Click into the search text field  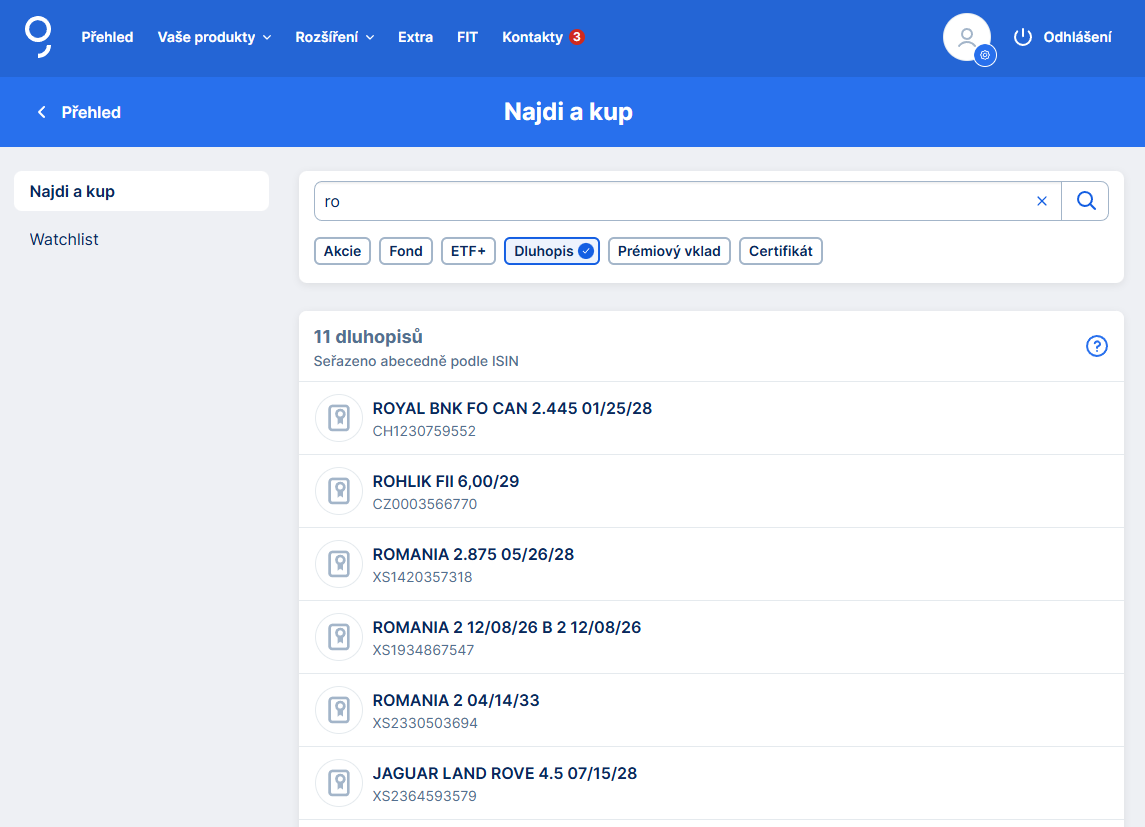670,201
